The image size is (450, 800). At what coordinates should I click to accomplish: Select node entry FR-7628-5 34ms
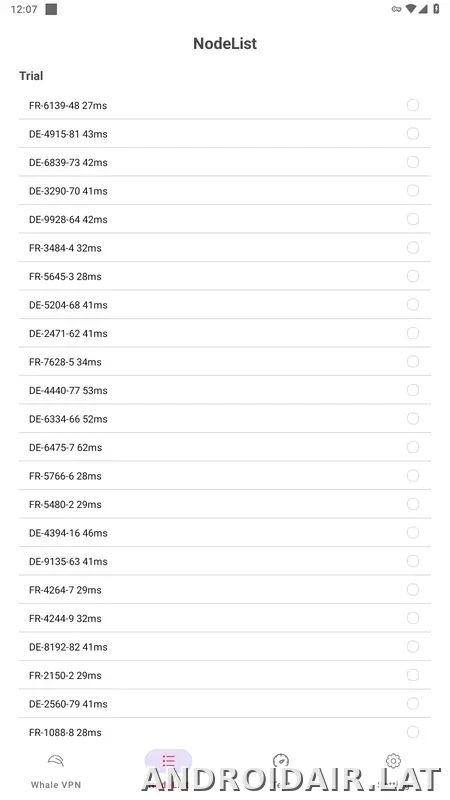coord(225,362)
